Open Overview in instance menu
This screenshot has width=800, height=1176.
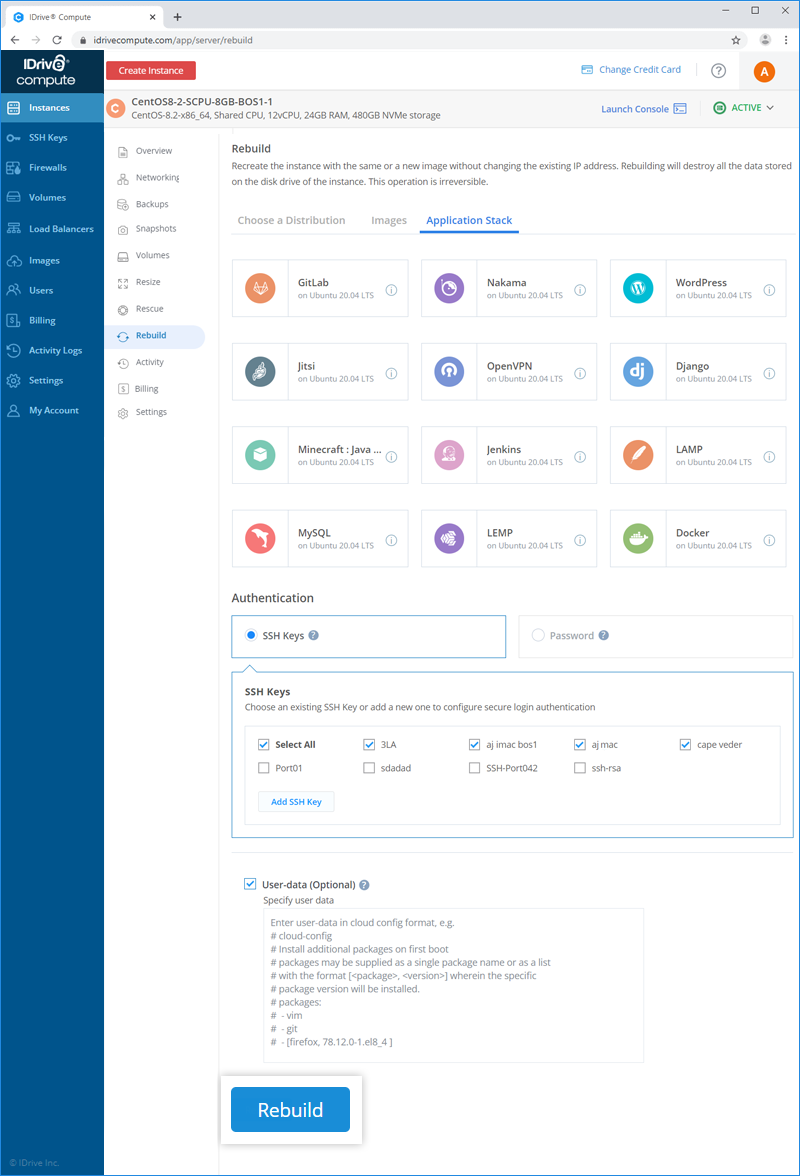click(154, 151)
